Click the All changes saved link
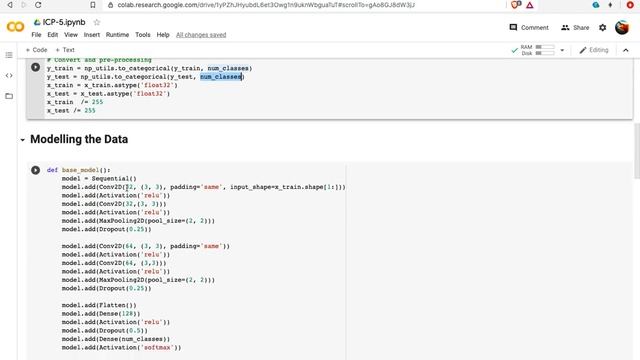Viewport: 640px width, 360px height. 201,35
